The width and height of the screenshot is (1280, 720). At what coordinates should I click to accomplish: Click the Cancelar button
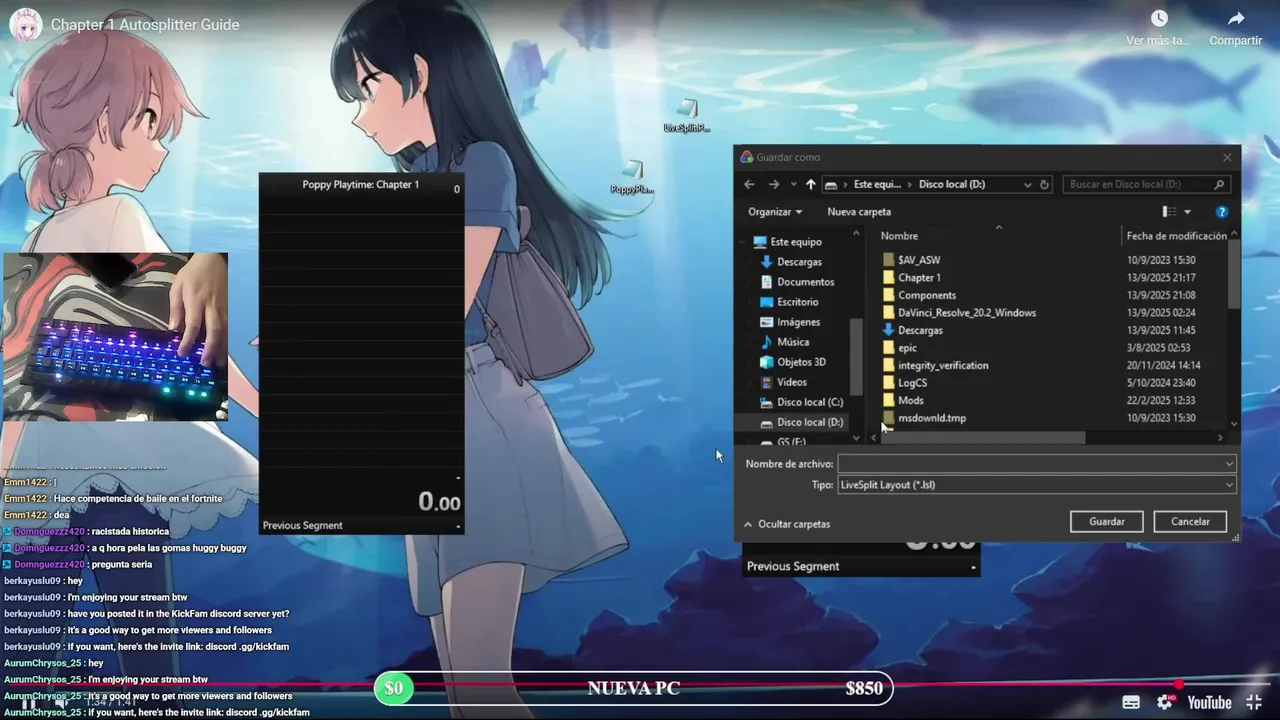(1190, 522)
